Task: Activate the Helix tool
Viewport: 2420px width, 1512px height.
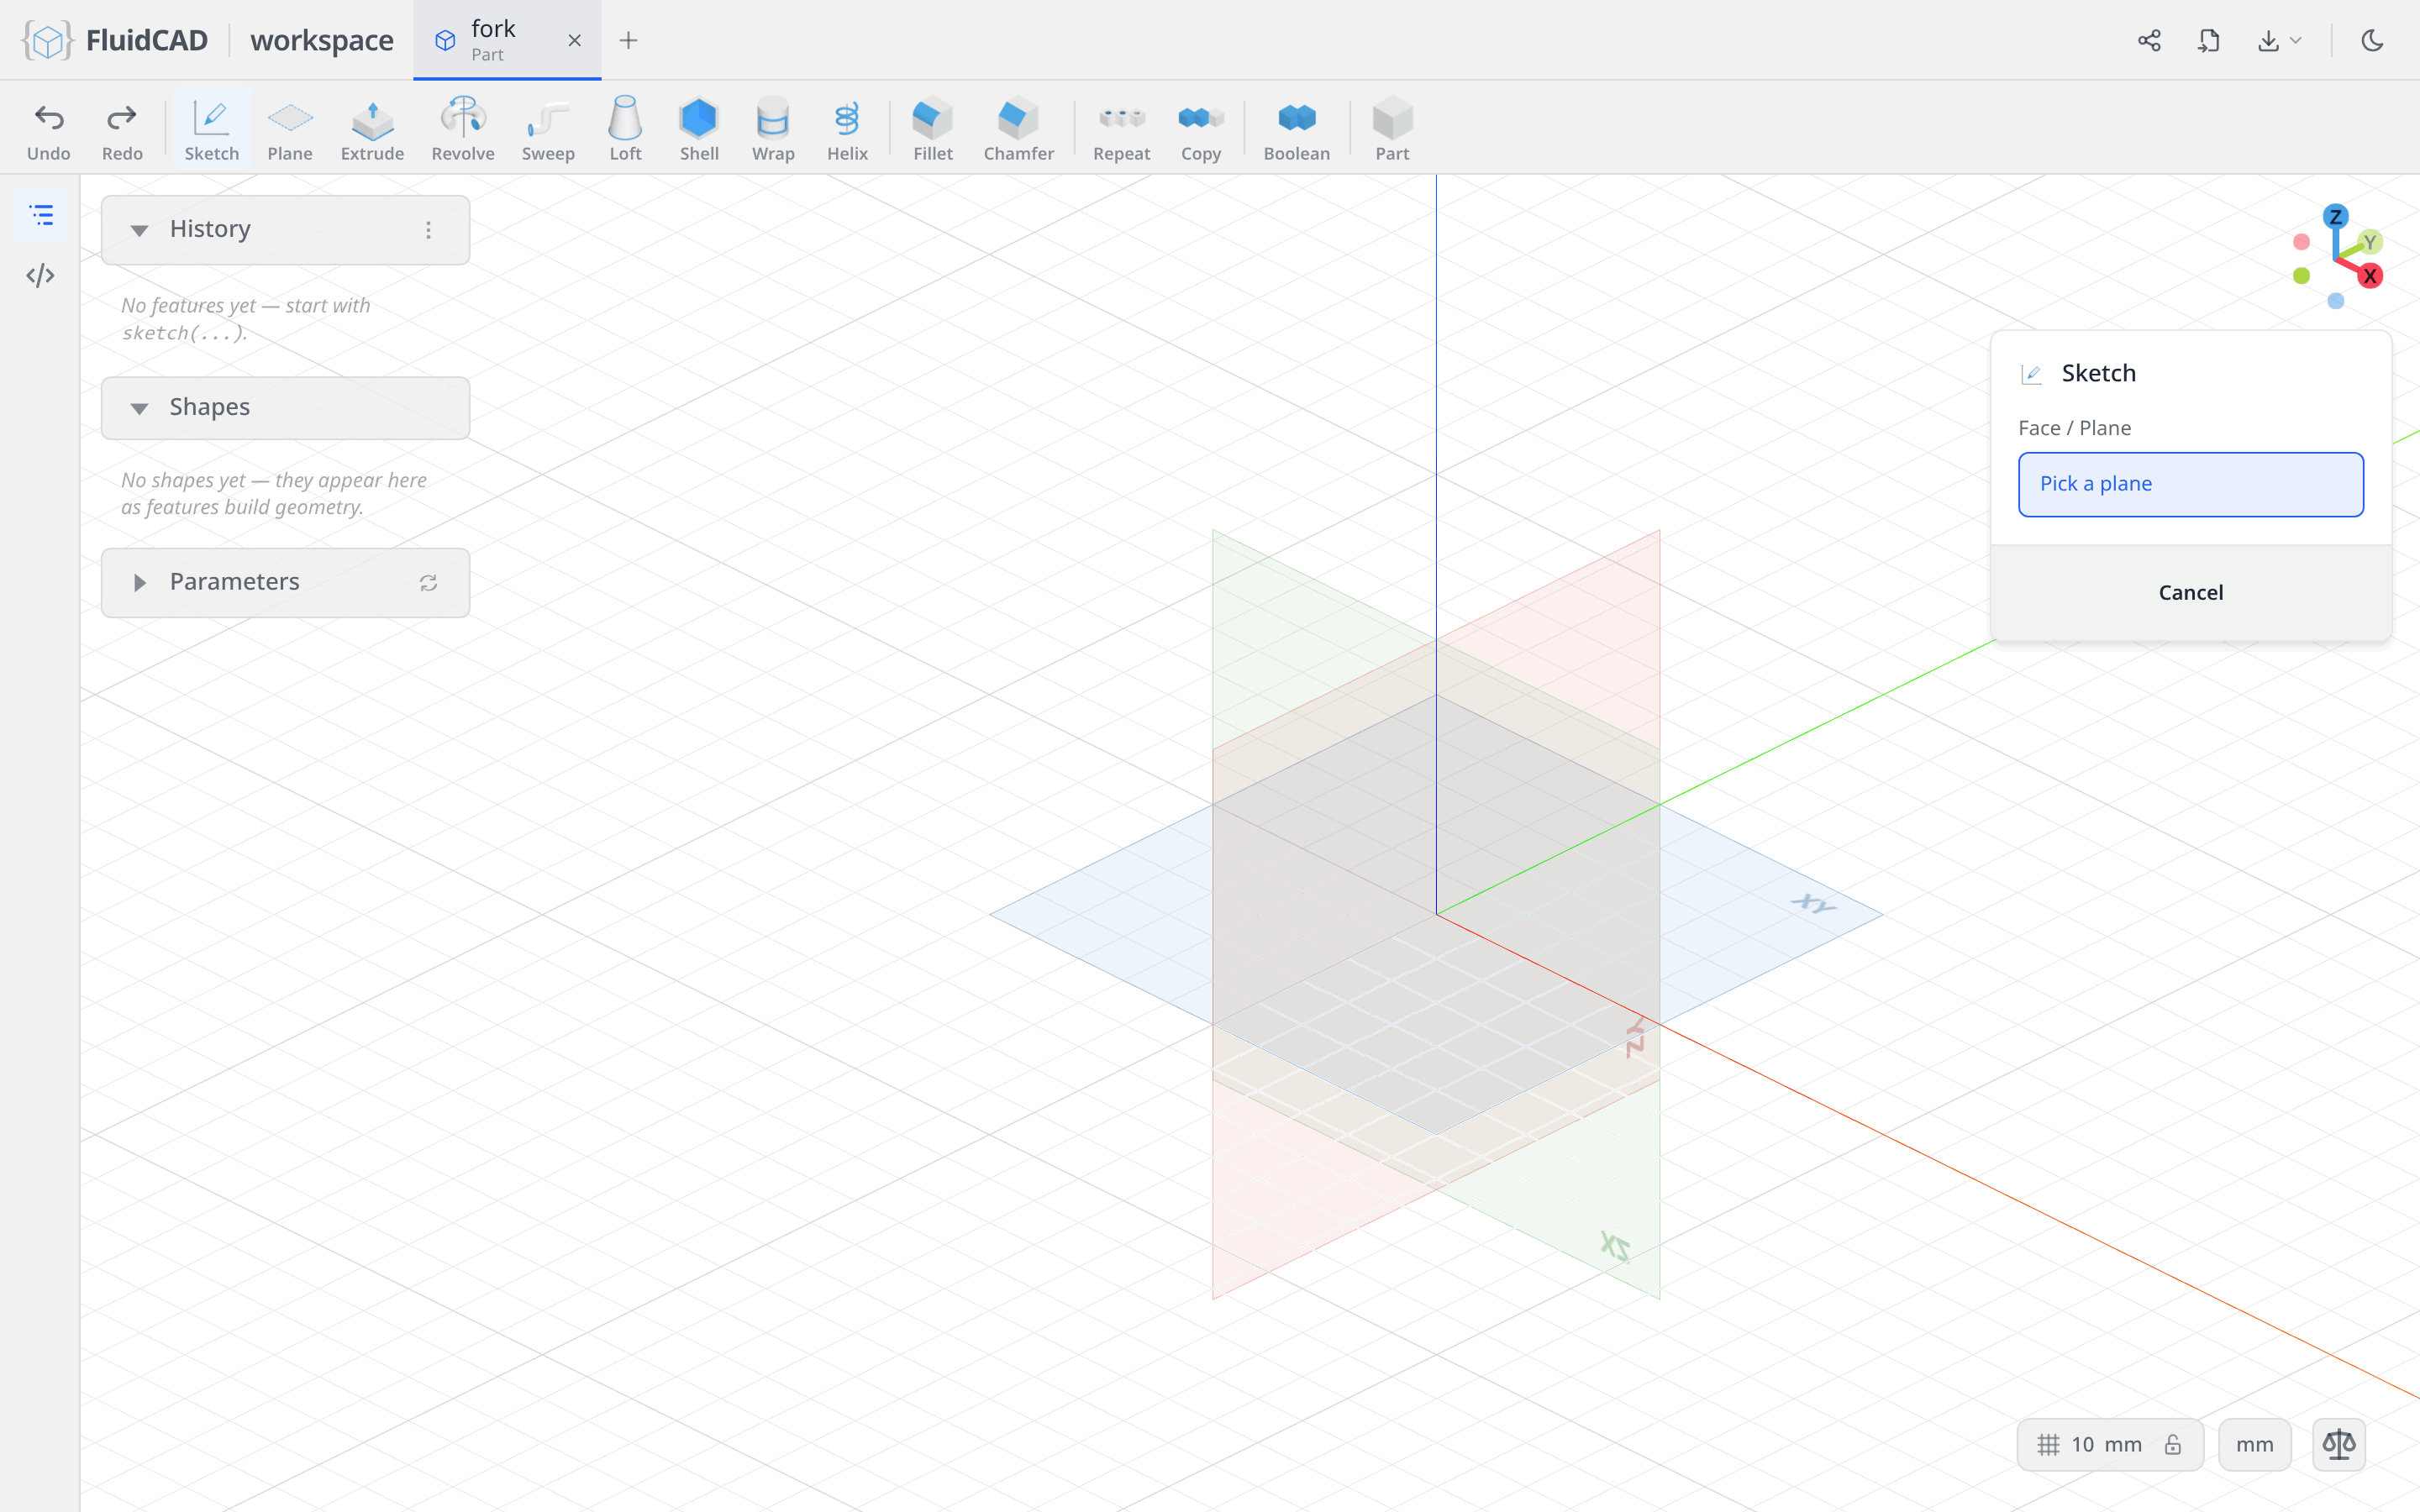Action: [847, 128]
